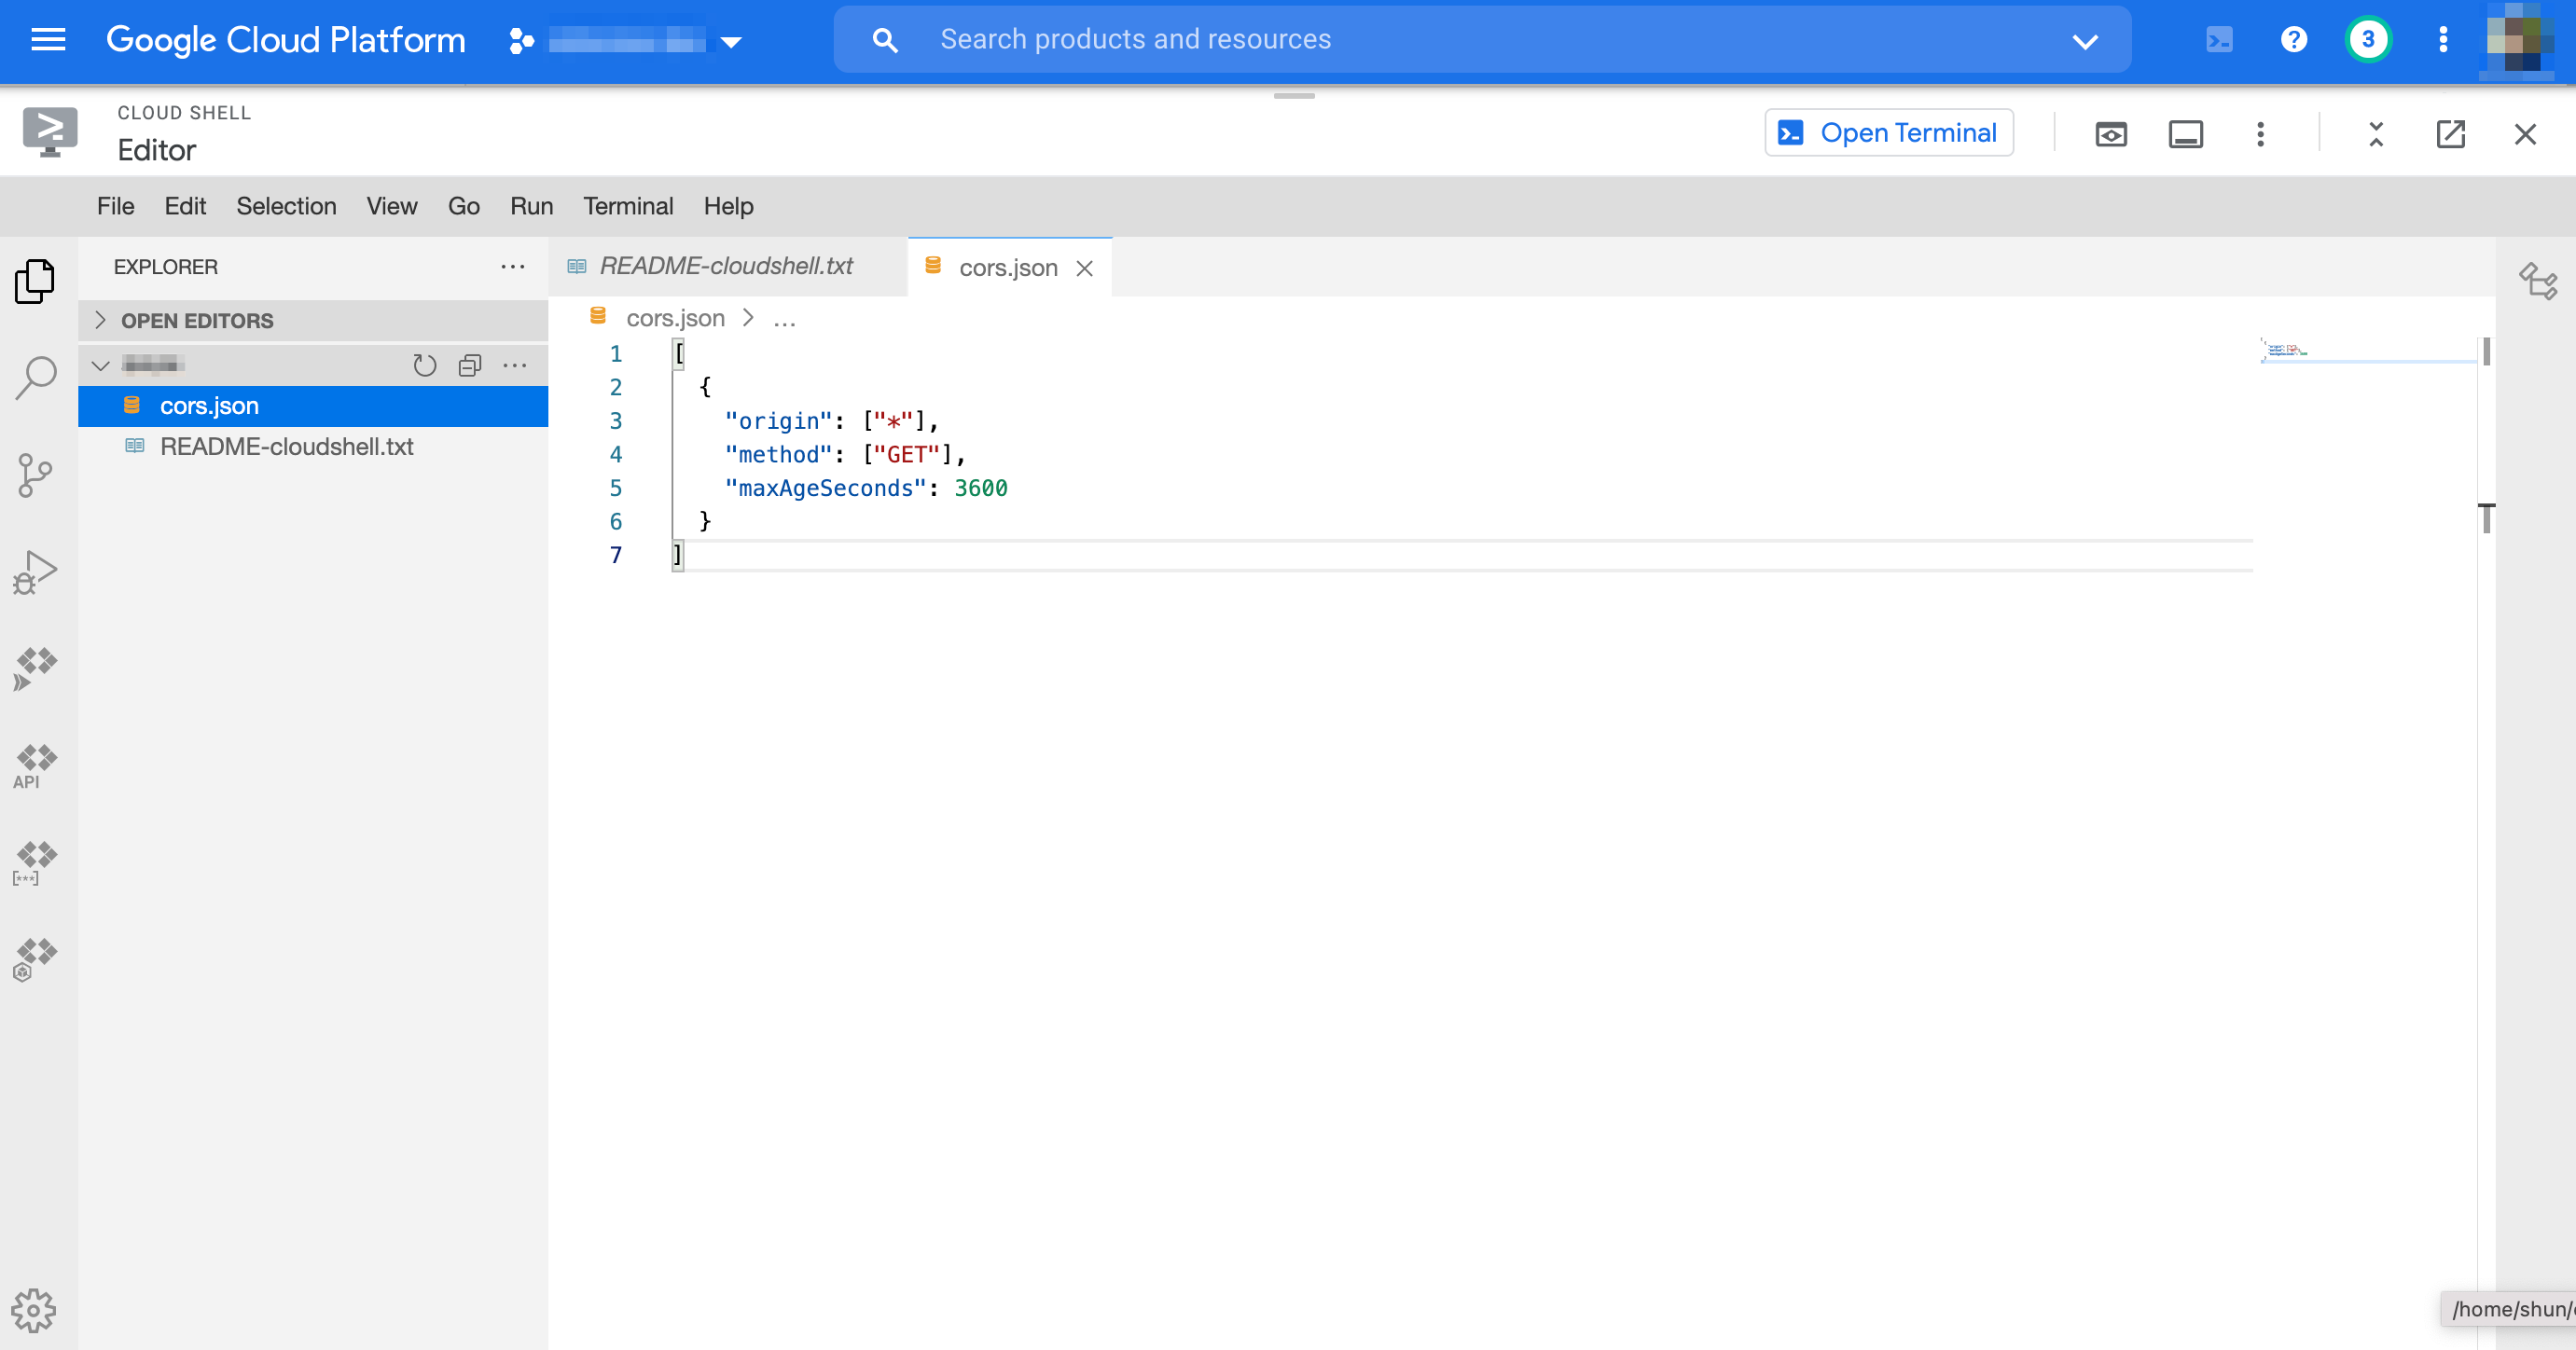
Task: Open the Run menu
Action: (532, 206)
